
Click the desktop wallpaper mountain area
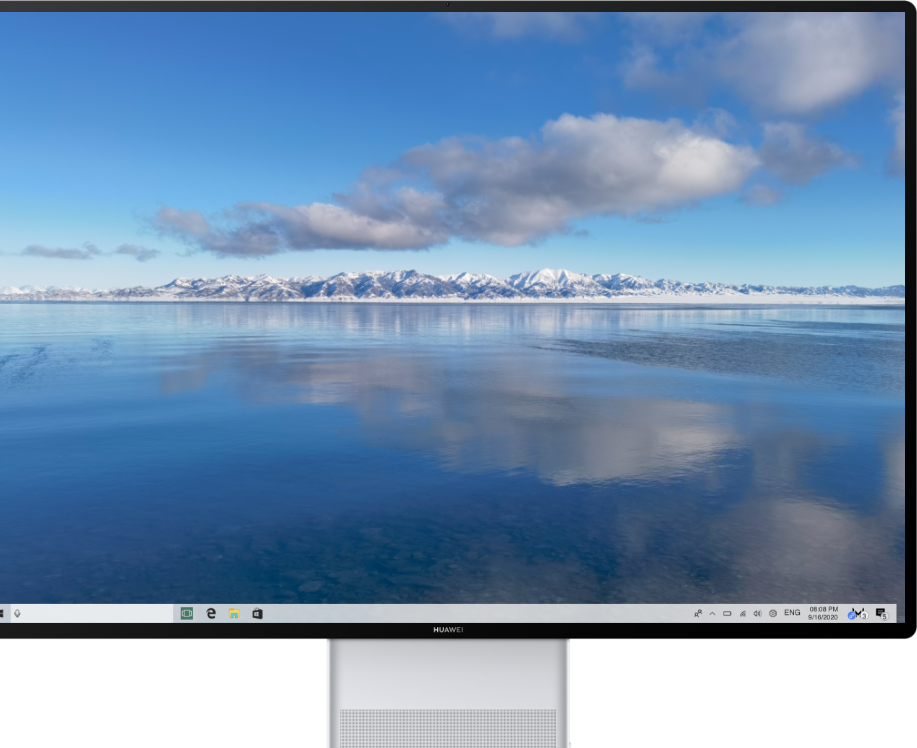[x=450, y=285]
